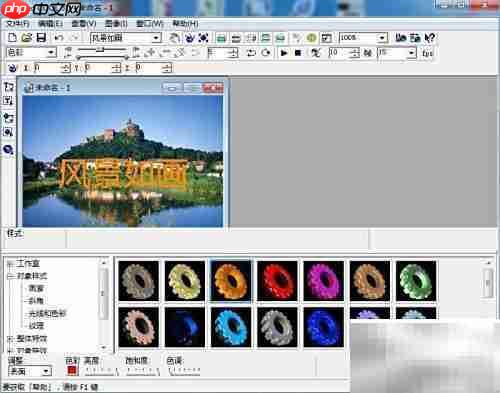Click the blue globe icon in left toolbar
This screenshot has height=393, width=500.
[8, 150]
